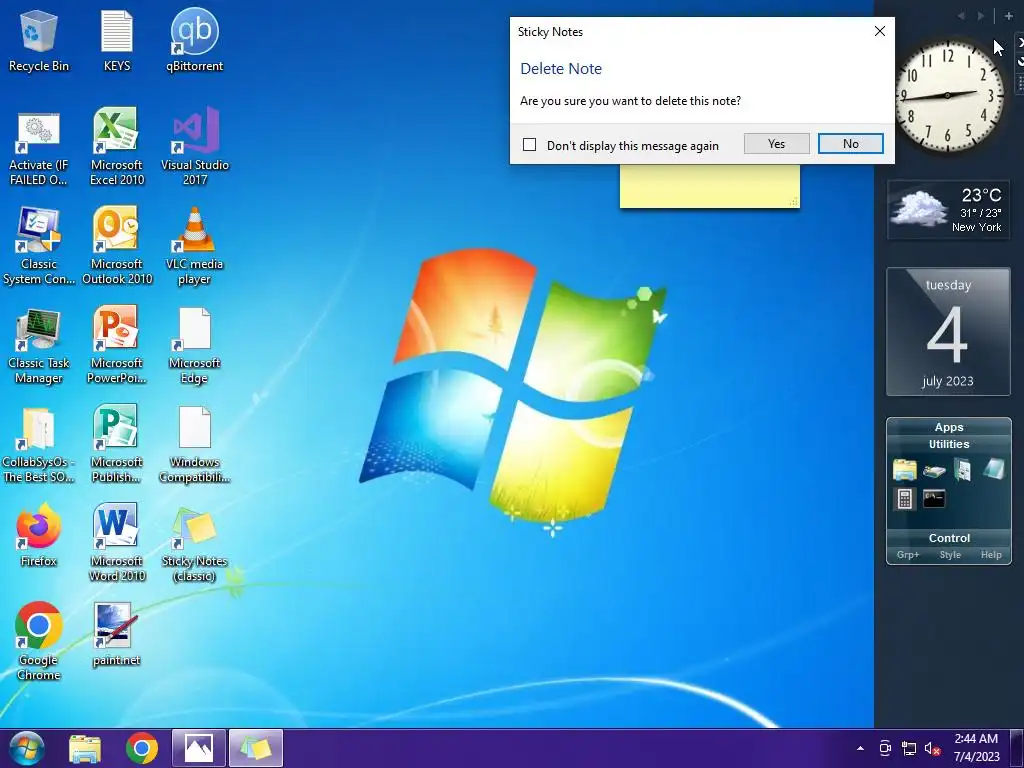Select the Firefox desktop icon
The image size is (1024, 768).
click(x=39, y=536)
